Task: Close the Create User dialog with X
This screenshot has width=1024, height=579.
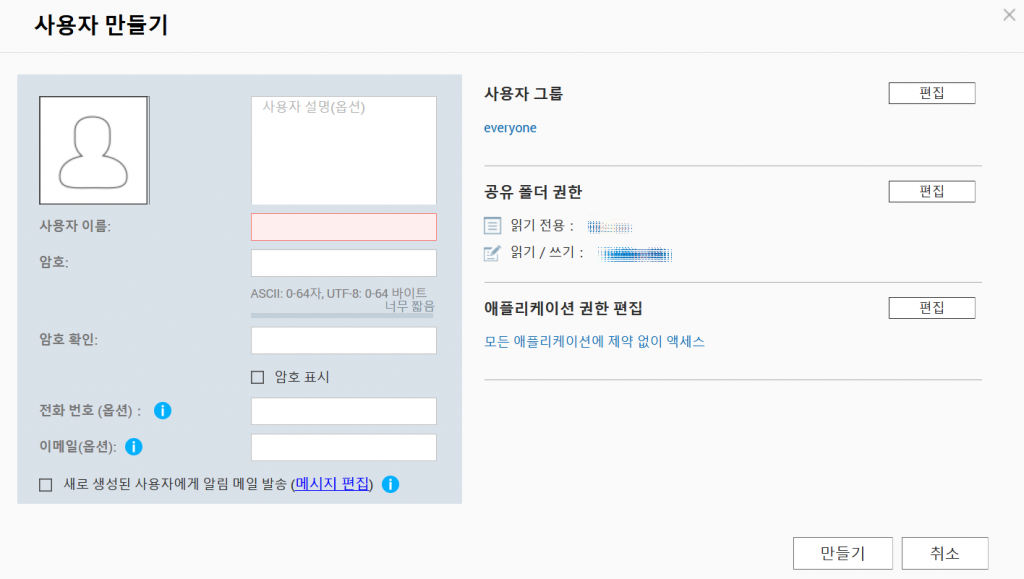Action: pos(1009,15)
